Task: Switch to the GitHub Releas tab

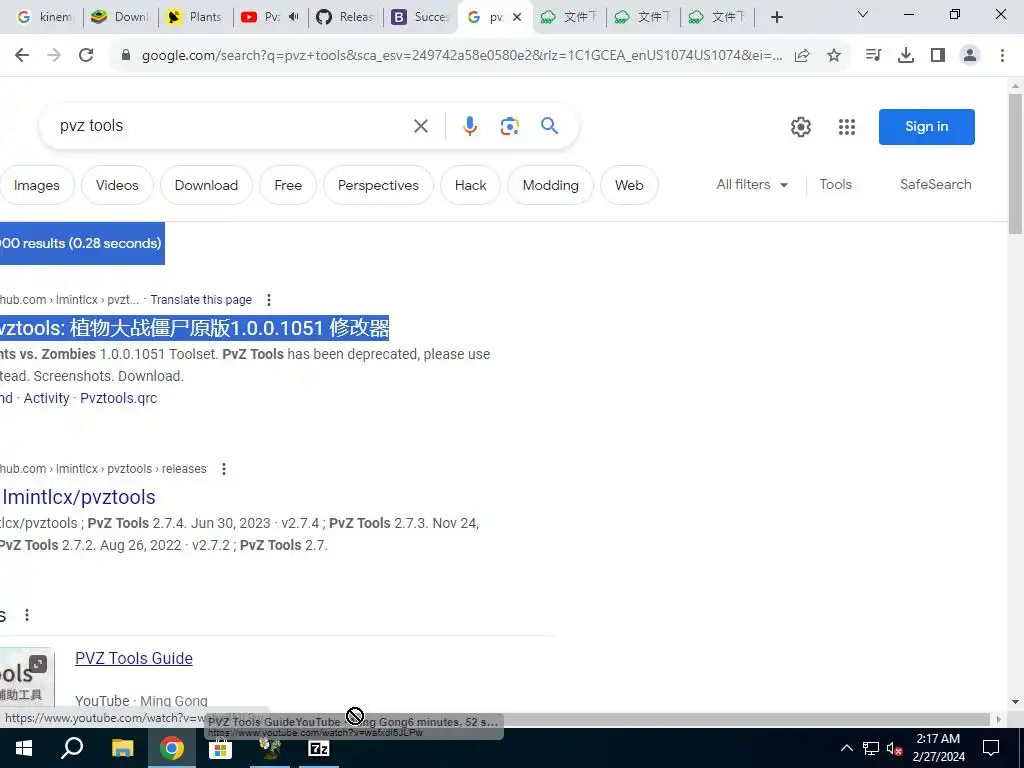Action: coord(345,17)
